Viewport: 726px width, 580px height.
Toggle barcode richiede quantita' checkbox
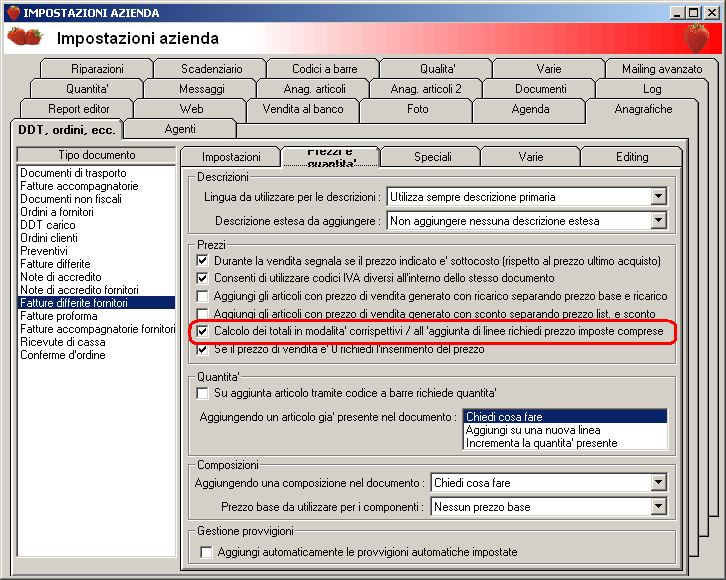tap(202, 393)
